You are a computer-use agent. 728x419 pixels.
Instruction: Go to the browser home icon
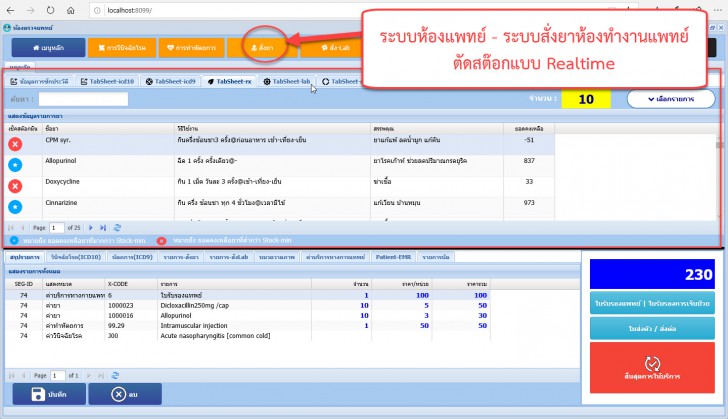tap(71, 10)
